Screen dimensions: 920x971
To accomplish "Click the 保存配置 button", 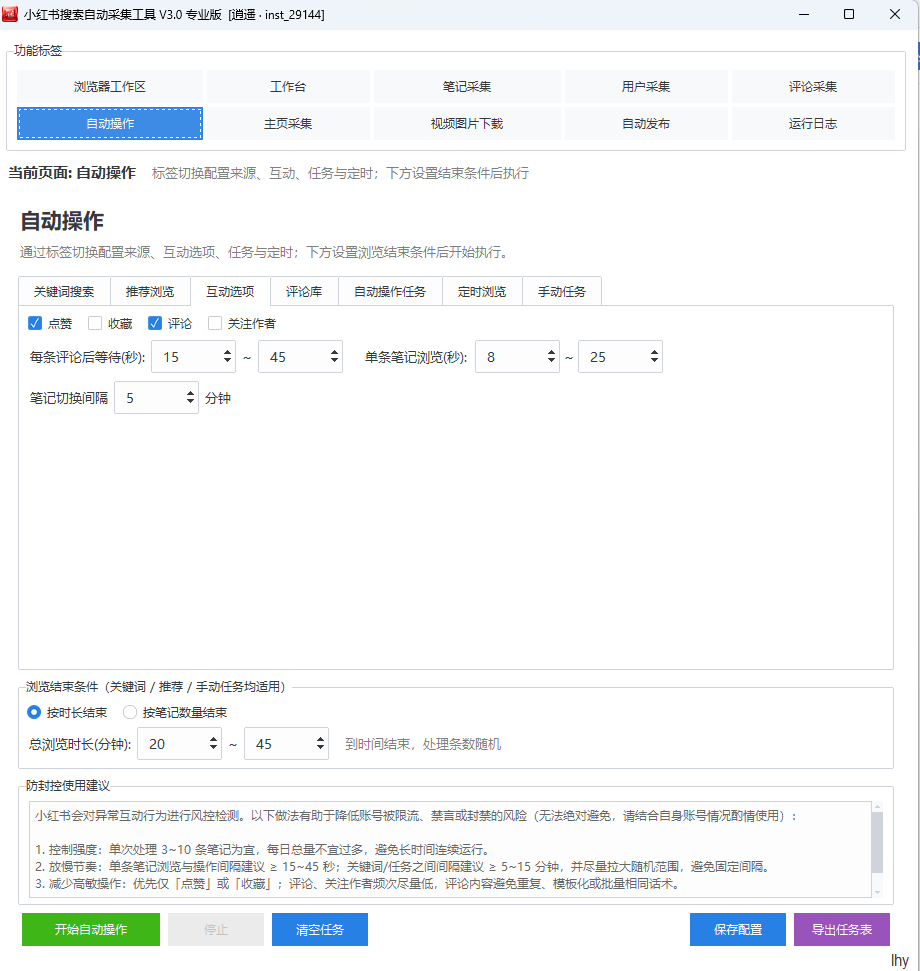I will click(738, 929).
